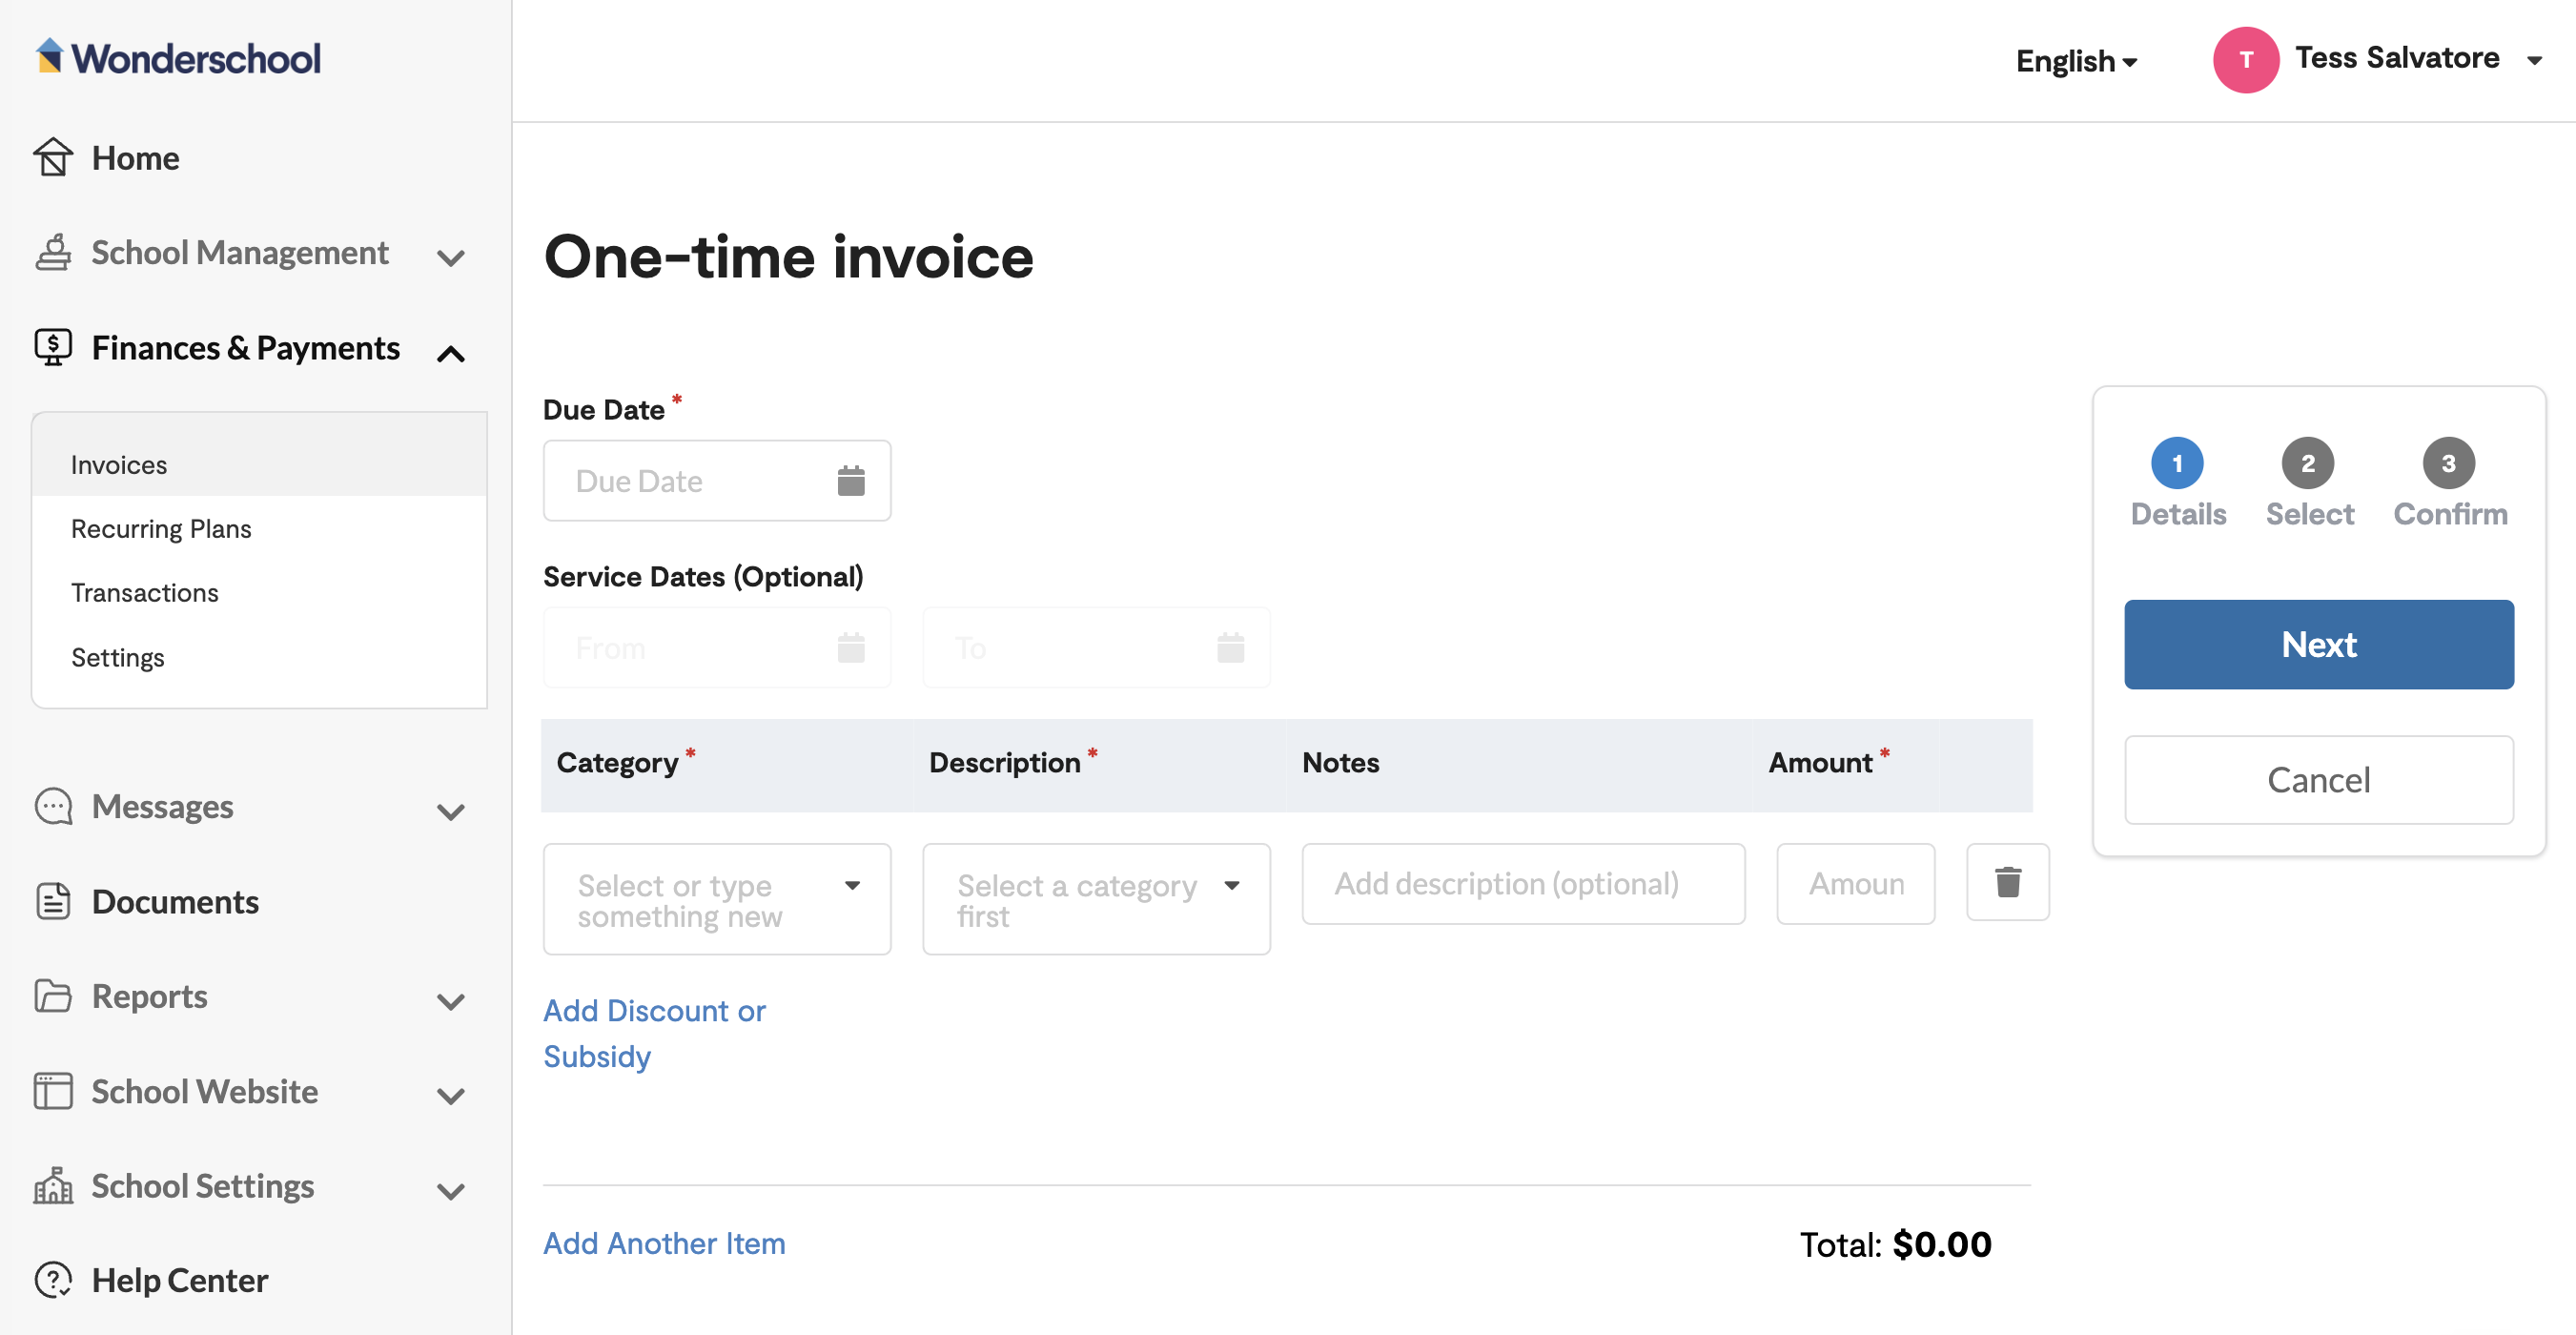Click the Description column header

click(1005, 763)
